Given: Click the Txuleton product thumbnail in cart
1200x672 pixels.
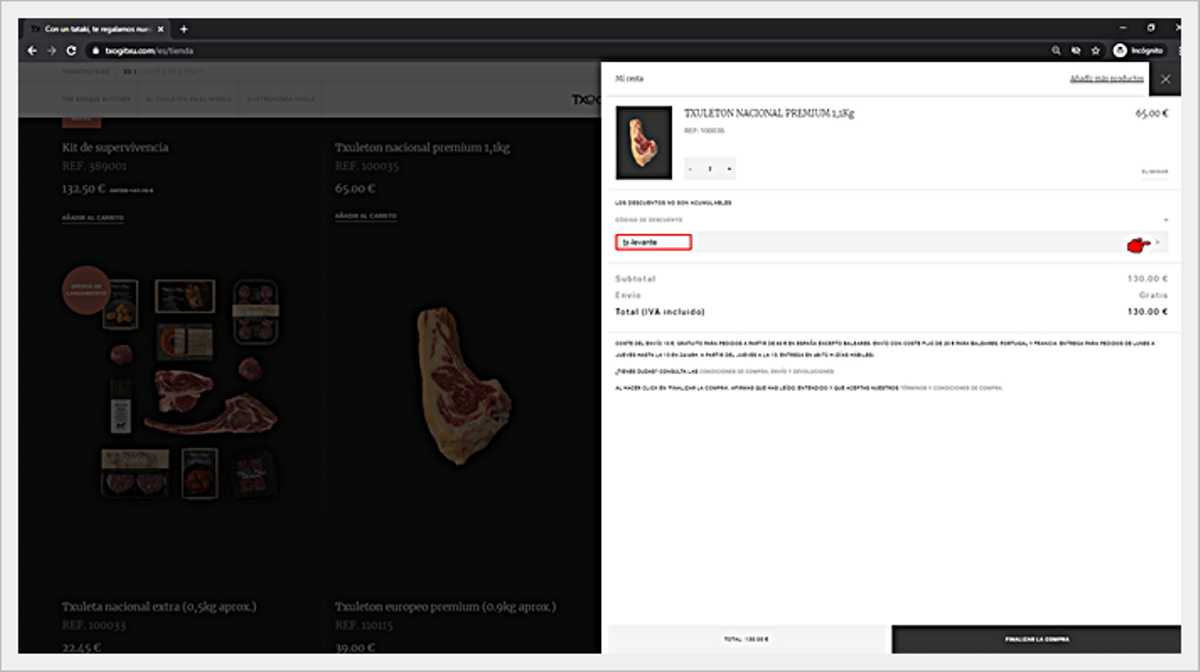Looking at the screenshot, I should (643, 142).
